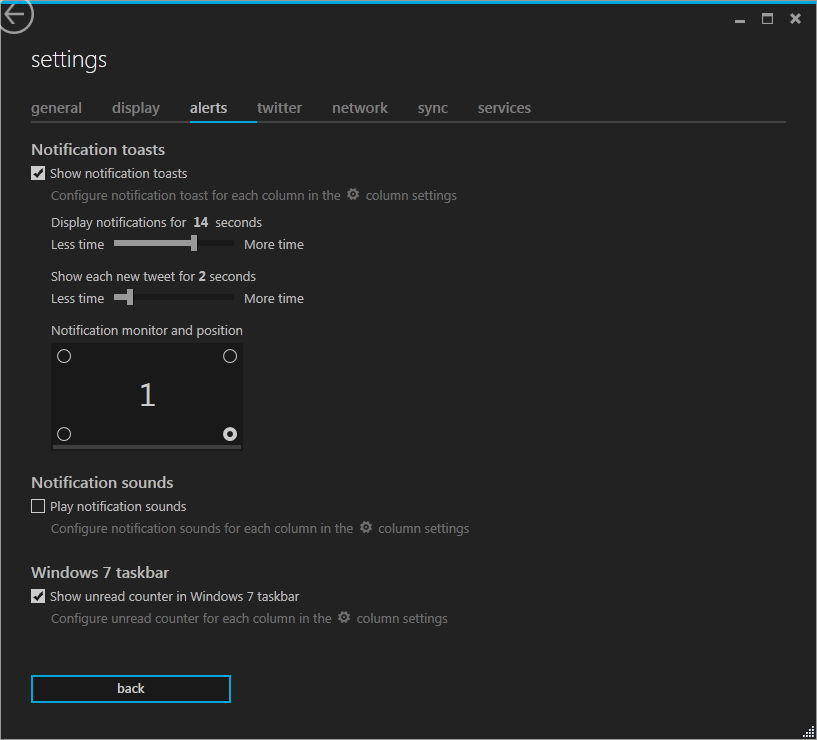Enable Play notification sounds checkbox
The image size is (817, 740).
coord(38,506)
